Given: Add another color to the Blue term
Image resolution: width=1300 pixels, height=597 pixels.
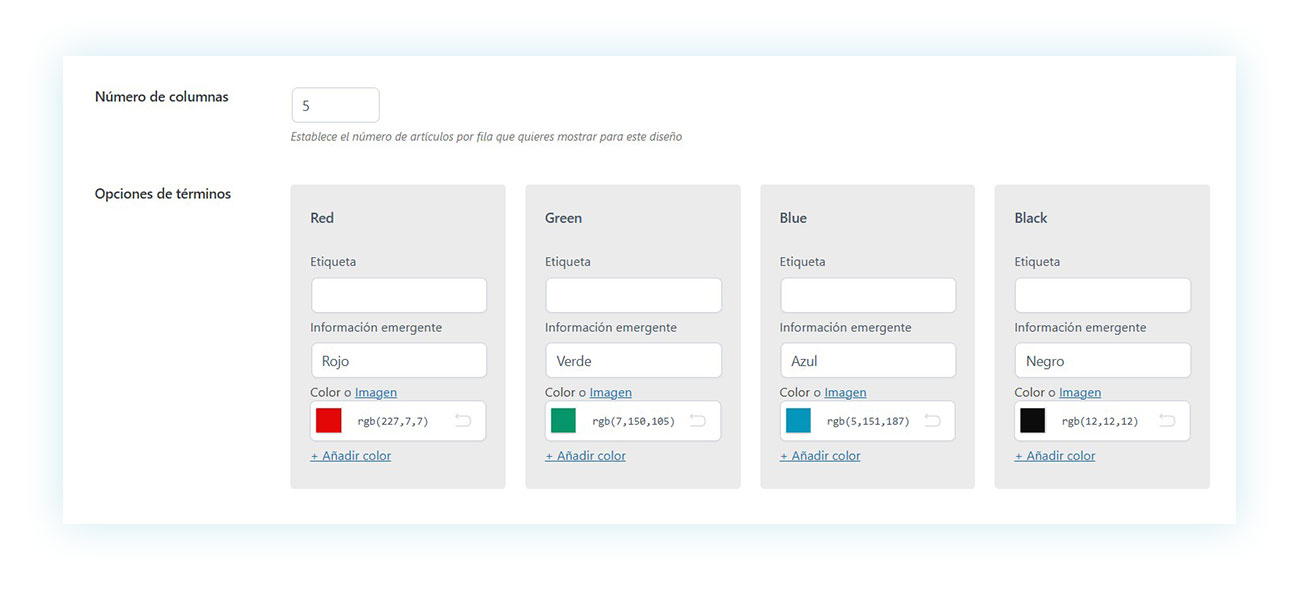Looking at the screenshot, I should tap(820, 456).
